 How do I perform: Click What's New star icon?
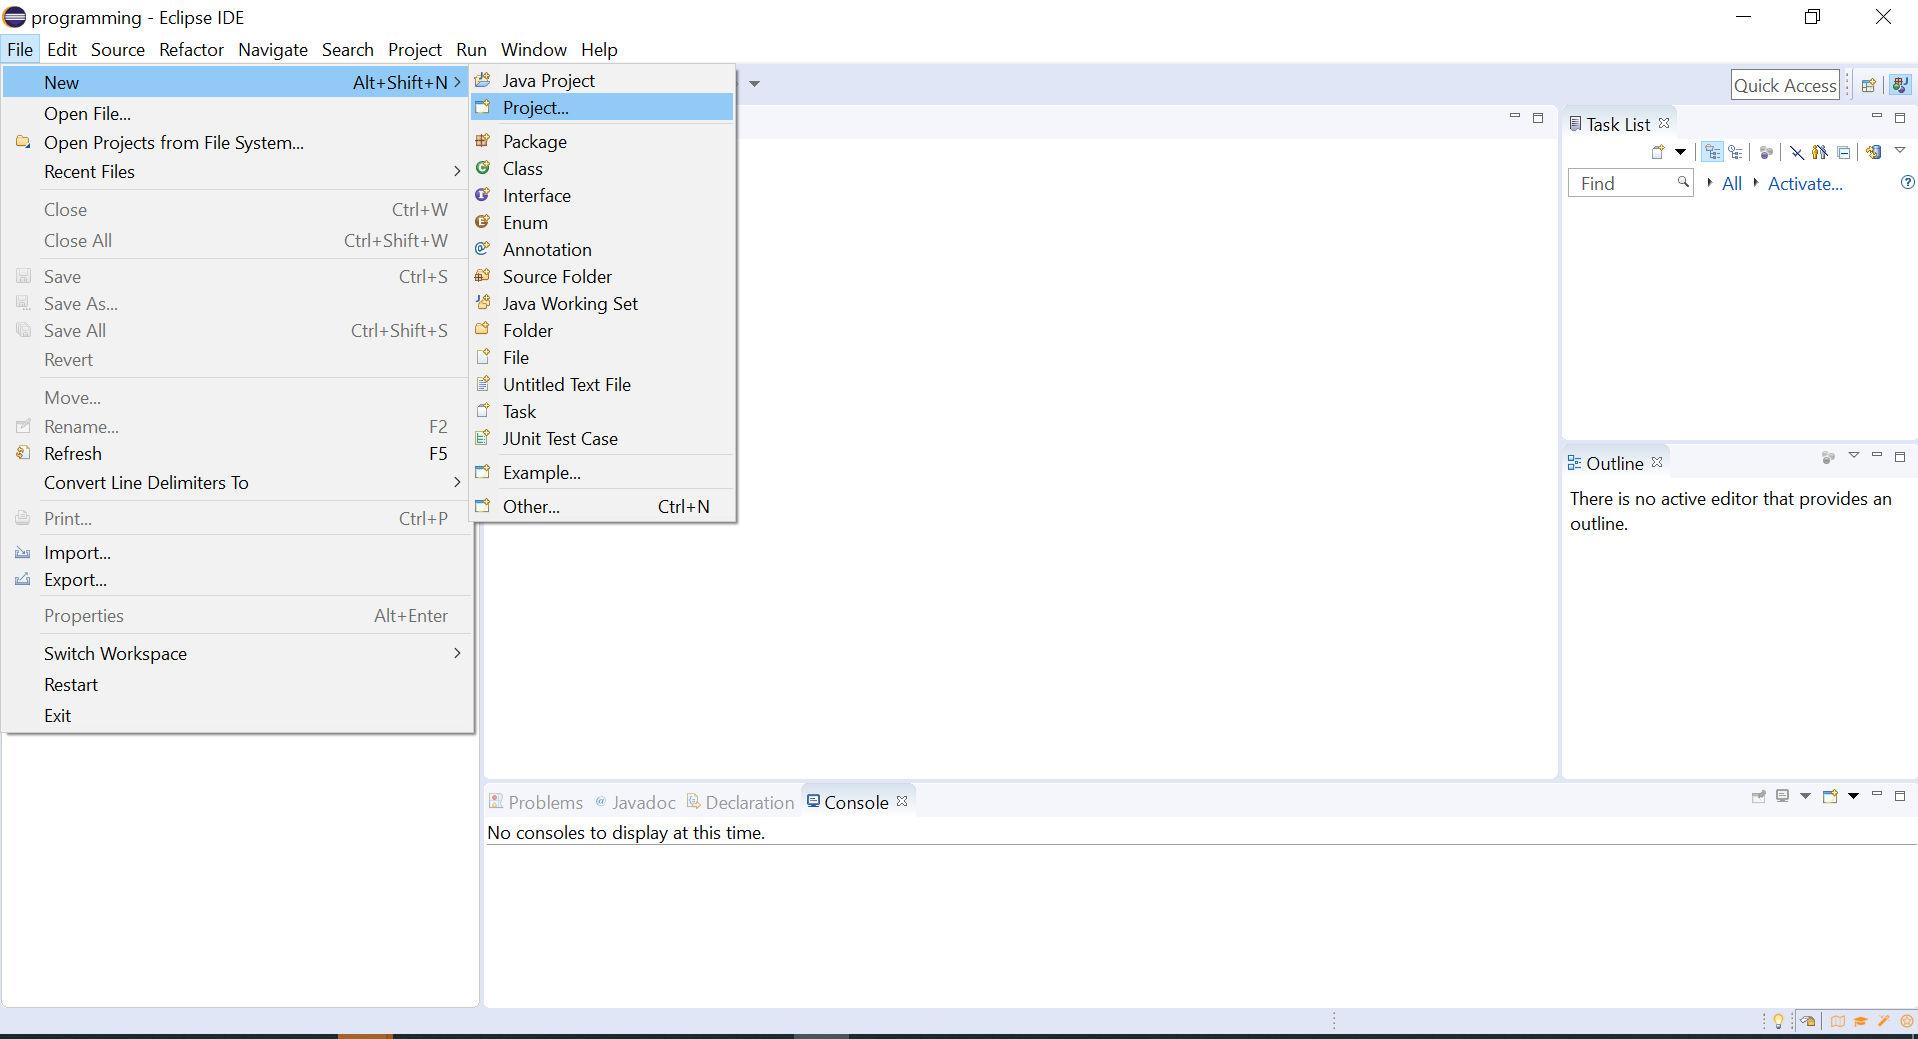[1906, 1021]
